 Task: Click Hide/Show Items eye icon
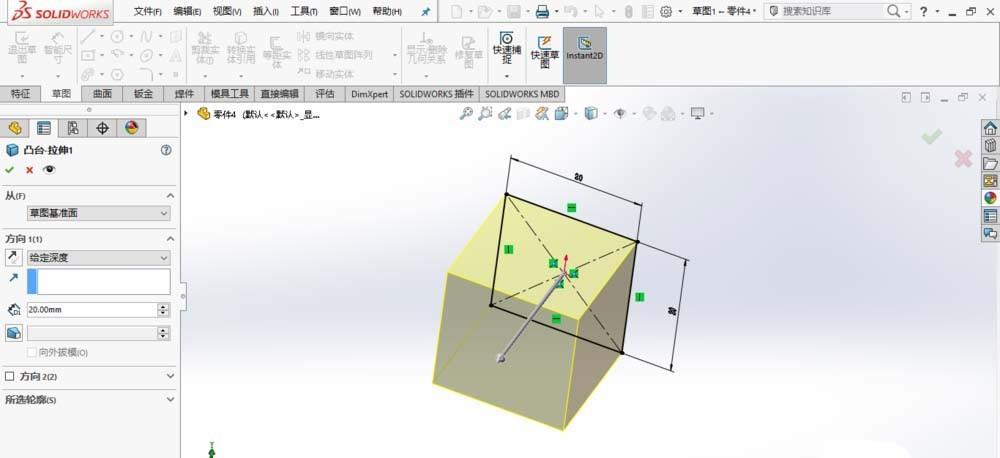[619, 114]
